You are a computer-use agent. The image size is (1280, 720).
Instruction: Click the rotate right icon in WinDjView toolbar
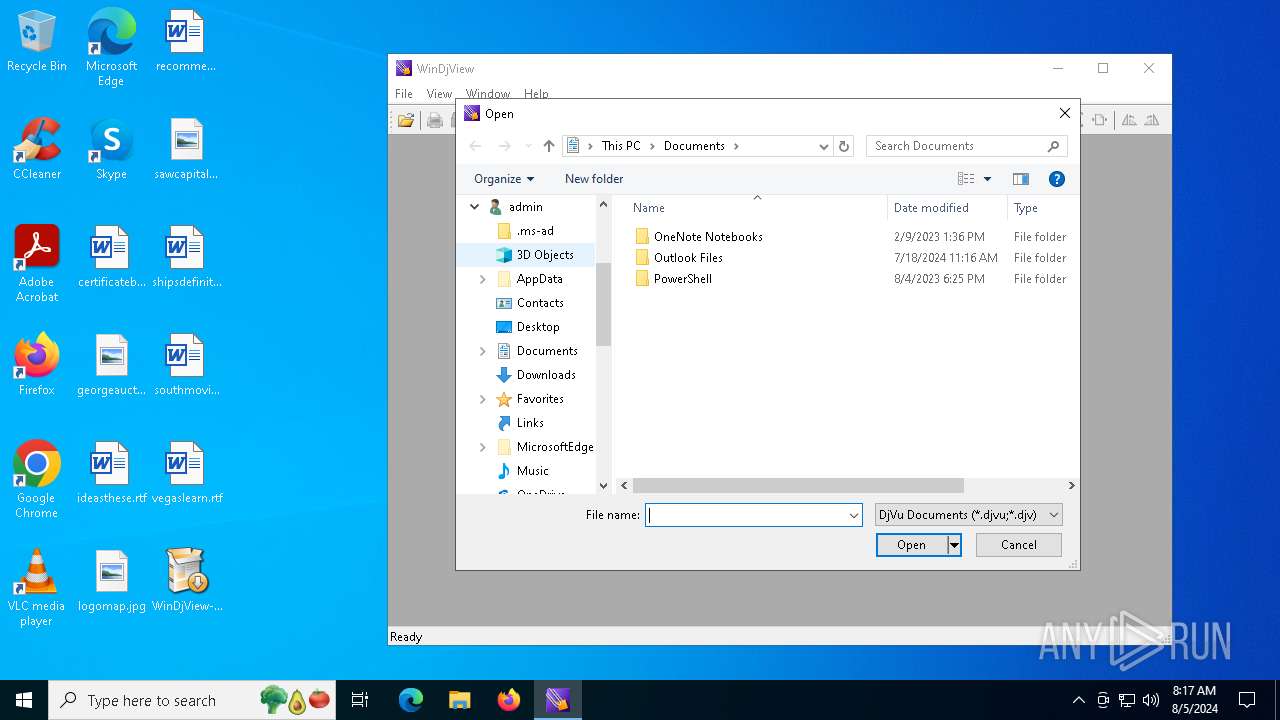pos(1152,120)
